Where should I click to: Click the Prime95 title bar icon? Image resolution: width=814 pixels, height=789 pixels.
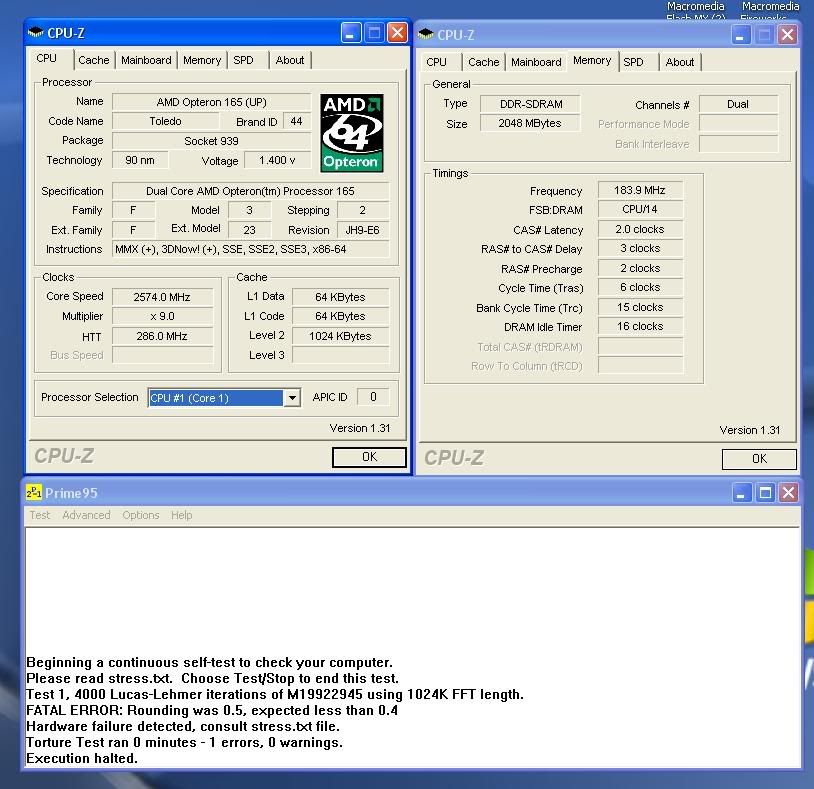tap(34, 492)
